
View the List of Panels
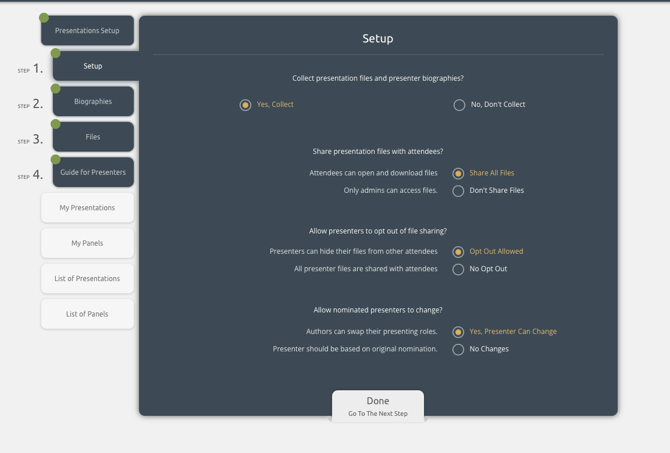click(x=87, y=314)
